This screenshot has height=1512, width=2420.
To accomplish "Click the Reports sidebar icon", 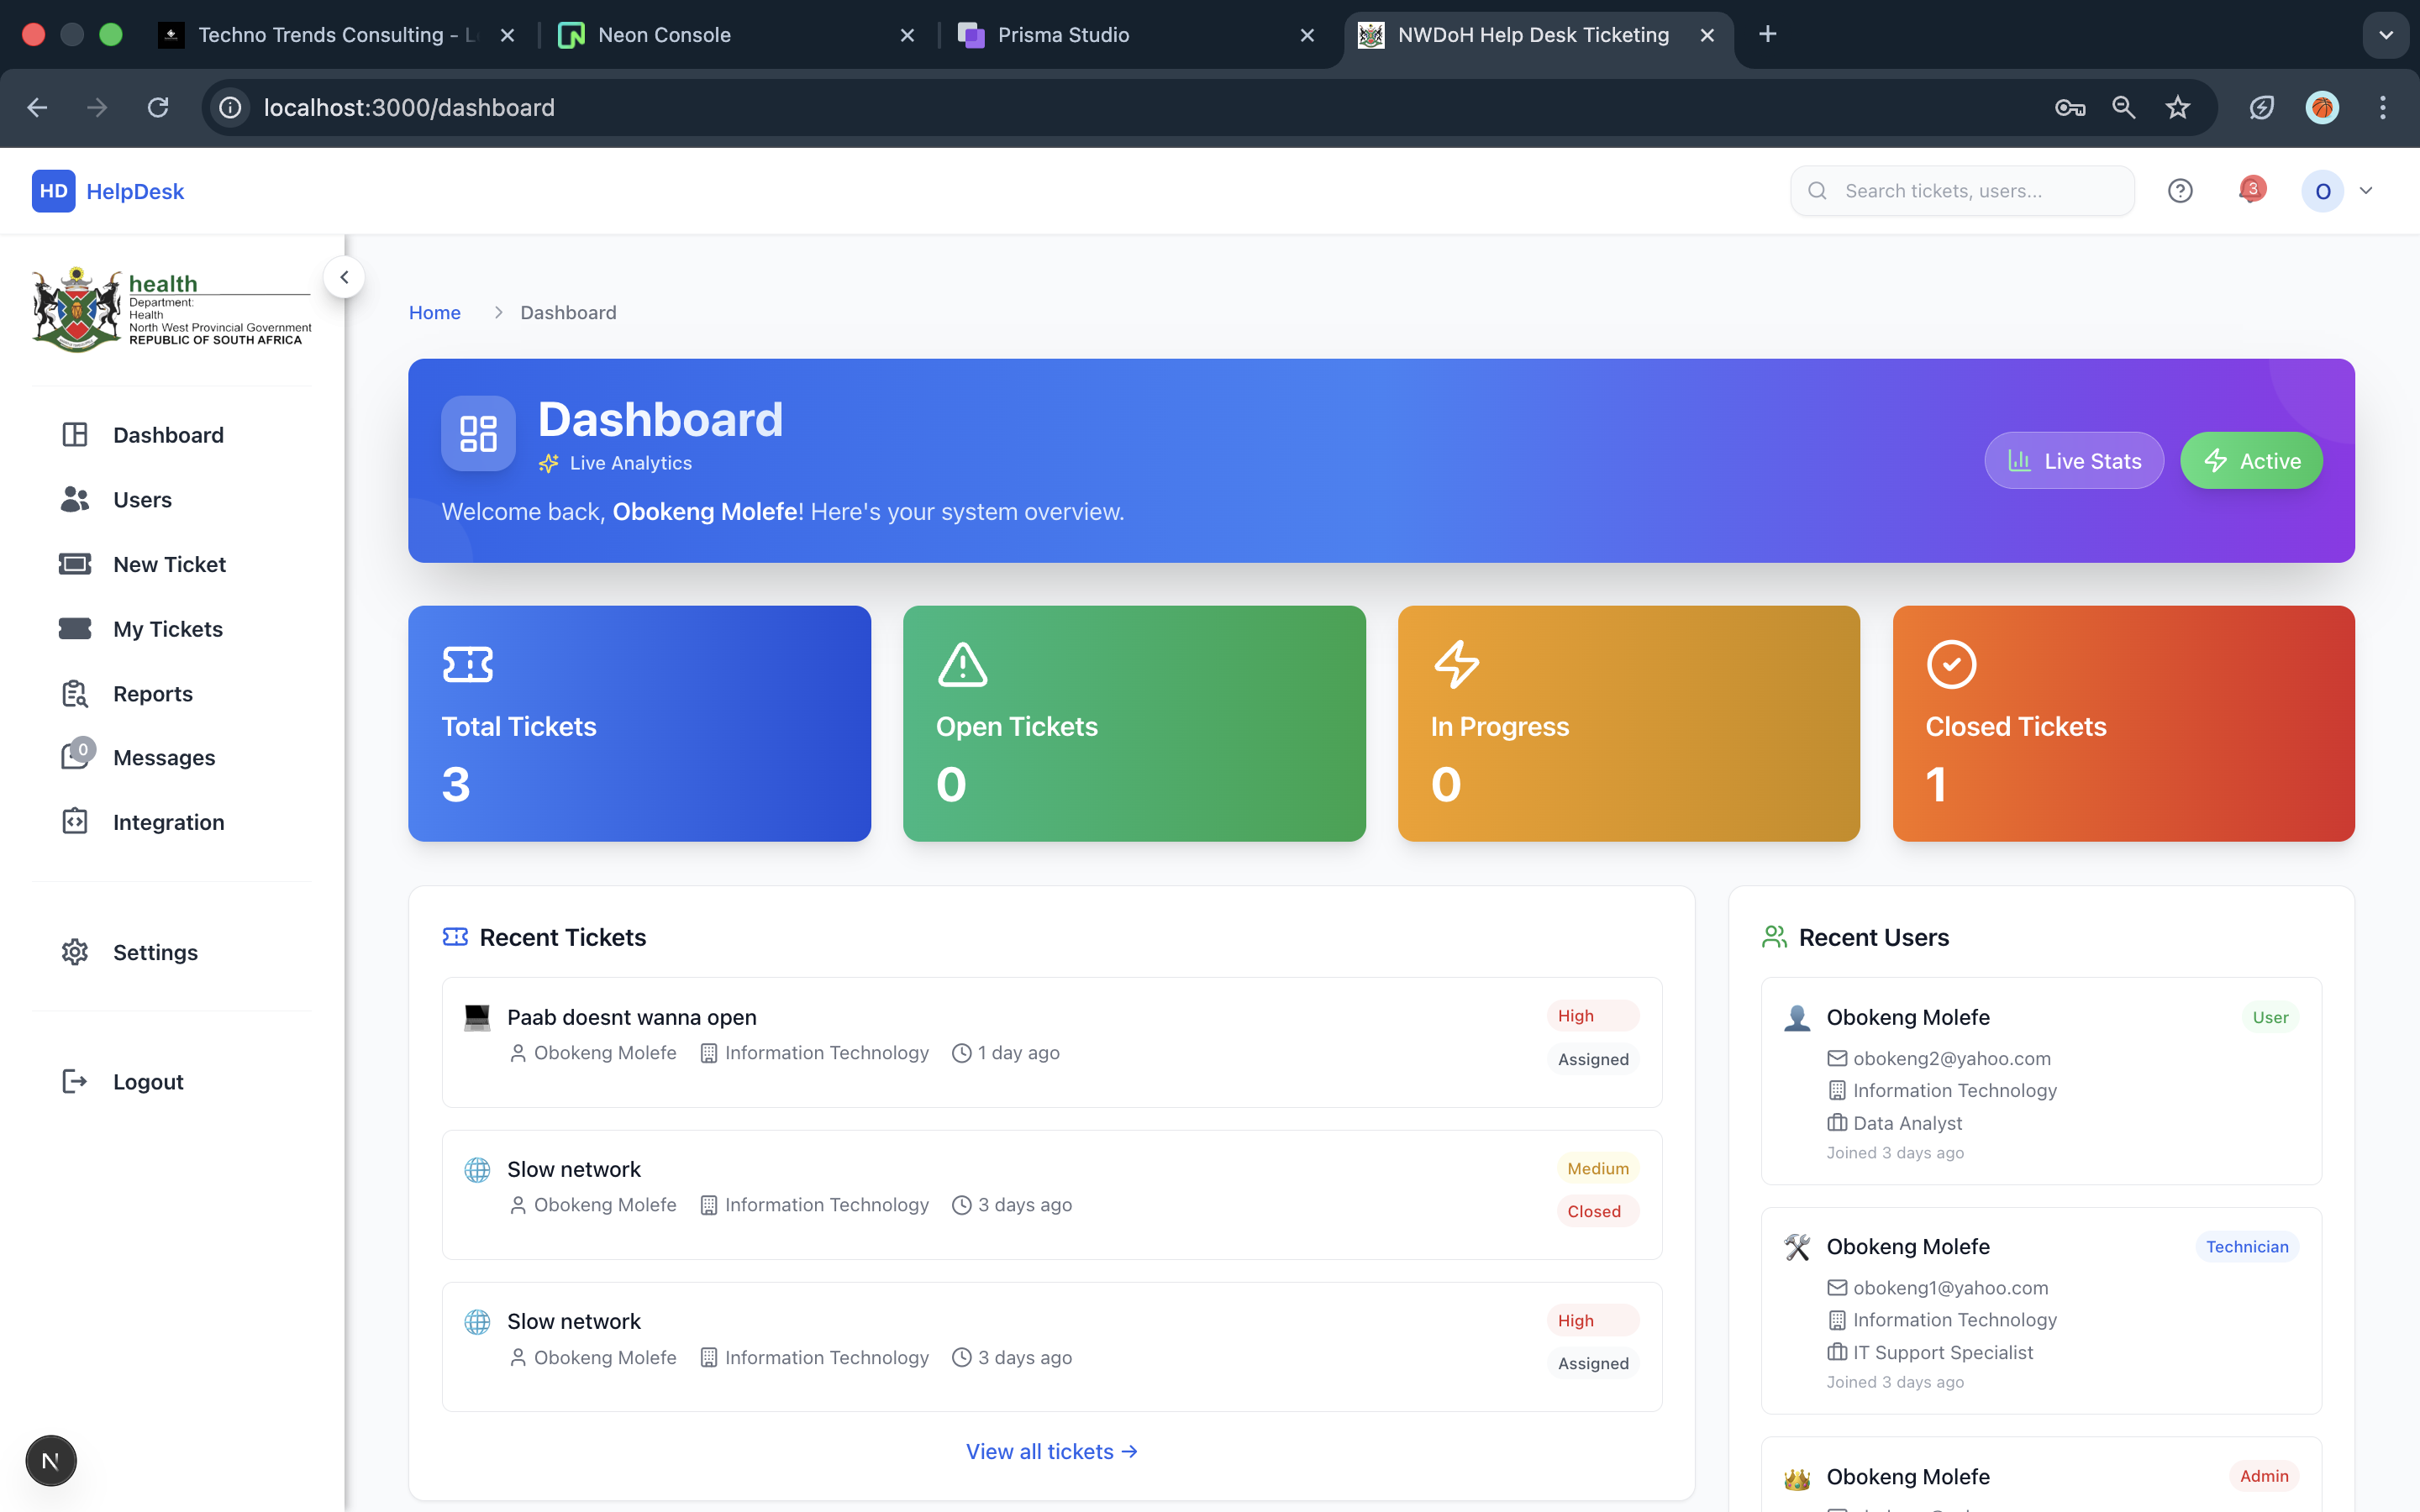I will pyautogui.click(x=75, y=693).
